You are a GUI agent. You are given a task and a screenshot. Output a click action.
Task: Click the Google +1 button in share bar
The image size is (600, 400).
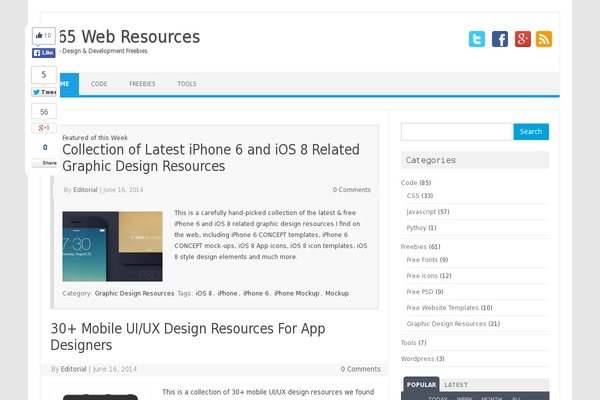pos(44,128)
